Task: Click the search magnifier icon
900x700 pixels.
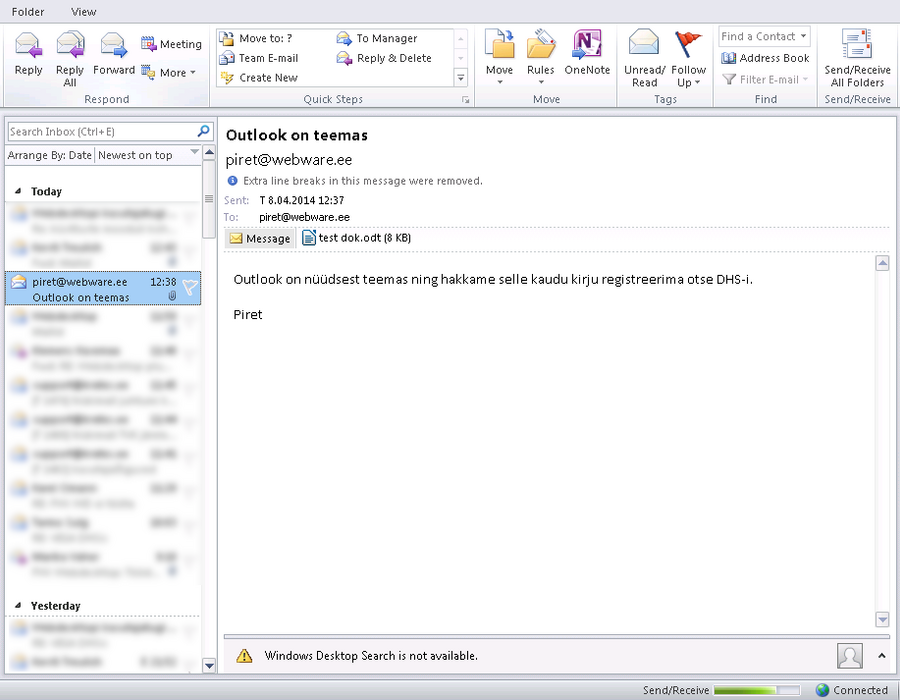Action: 203,131
